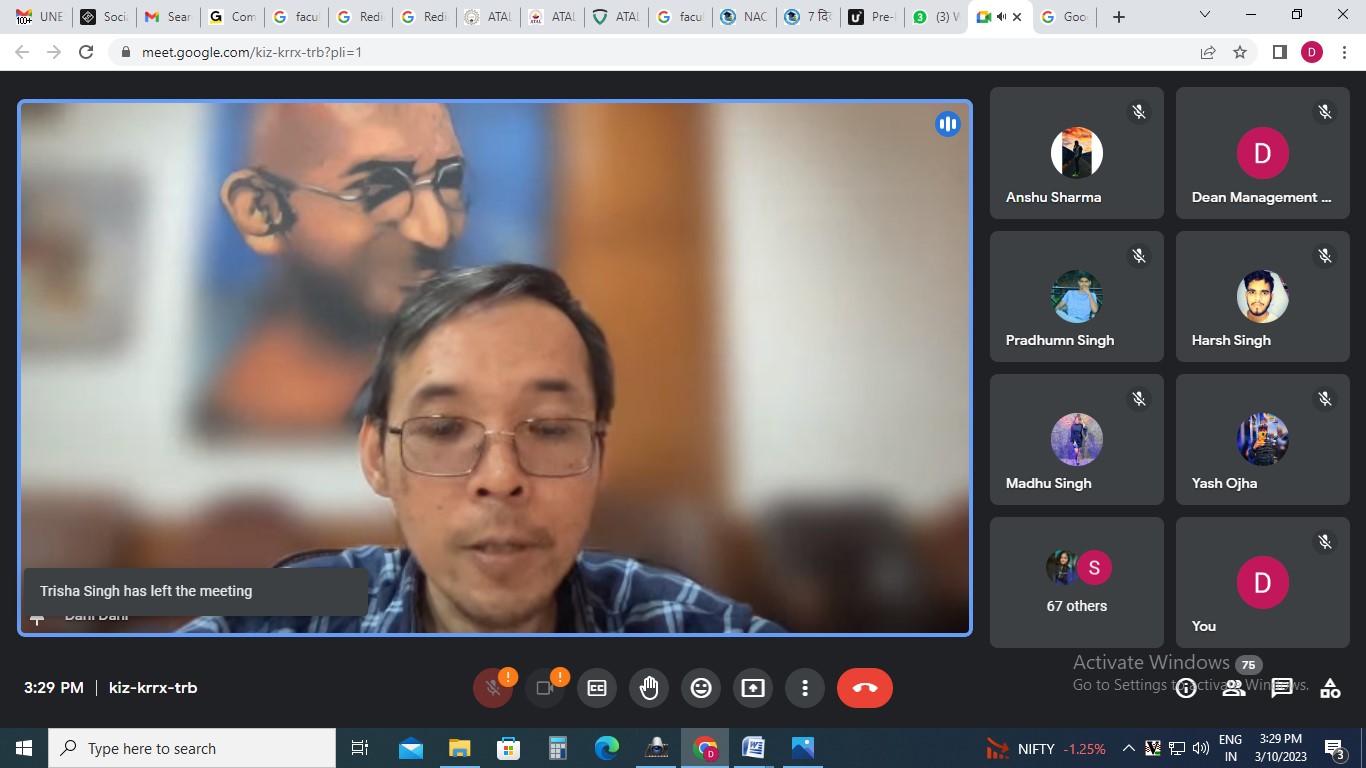Image resolution: width=1366 pixels, height=768 pixels.
Task: Go back in browser history
Action: (x=22, y=52)
